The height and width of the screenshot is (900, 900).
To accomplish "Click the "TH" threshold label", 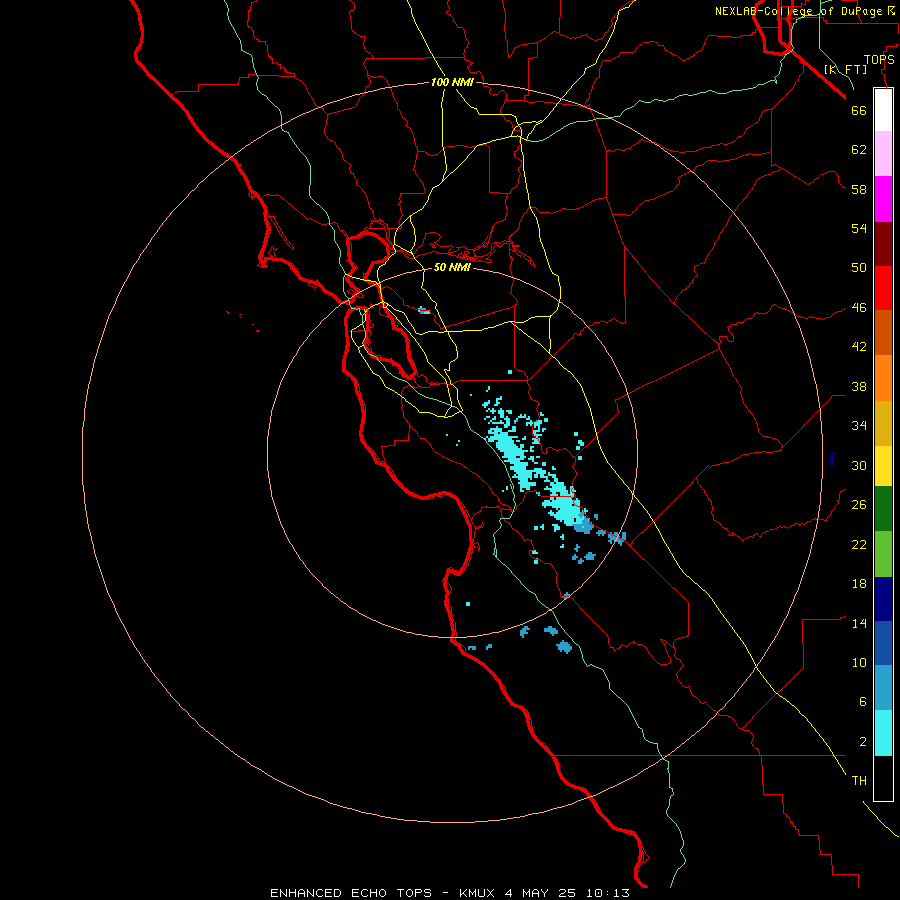I will click(x=859, y=781).
